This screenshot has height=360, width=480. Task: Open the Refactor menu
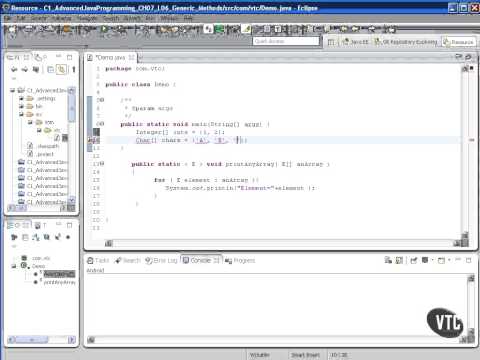click(61, 18)
